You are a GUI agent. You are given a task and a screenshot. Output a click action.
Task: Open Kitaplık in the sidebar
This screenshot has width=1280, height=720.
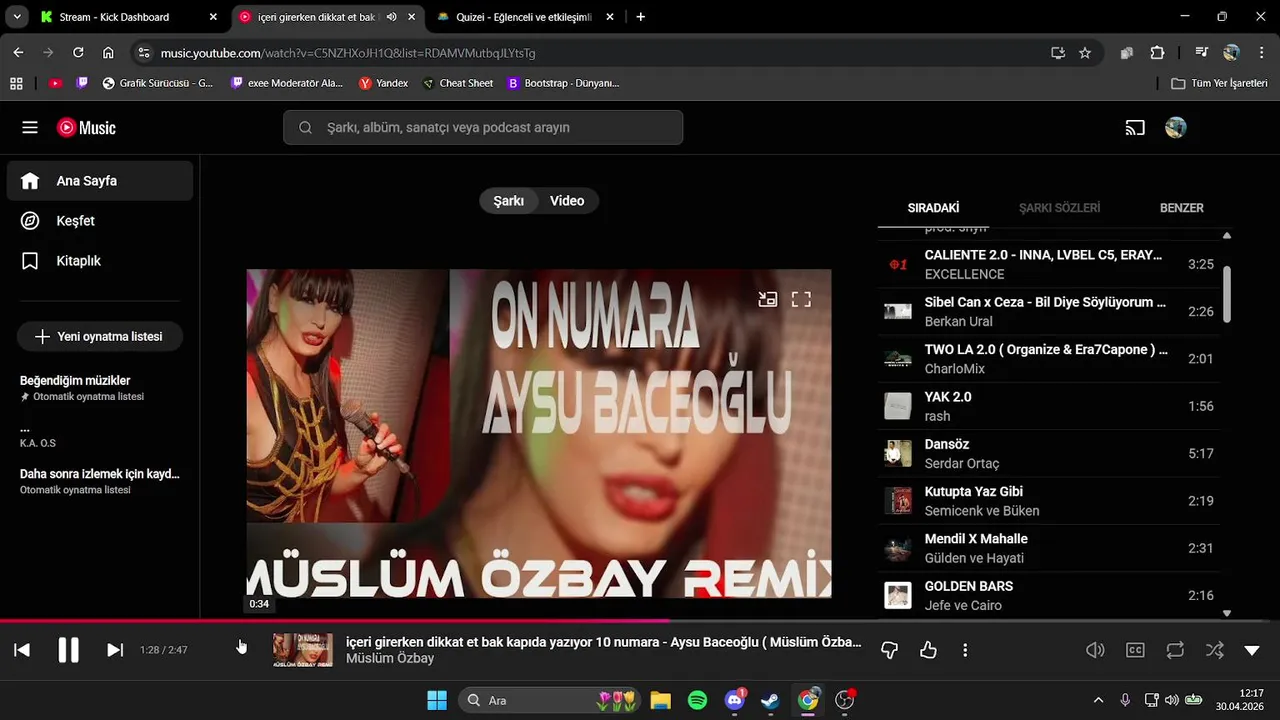100,261
